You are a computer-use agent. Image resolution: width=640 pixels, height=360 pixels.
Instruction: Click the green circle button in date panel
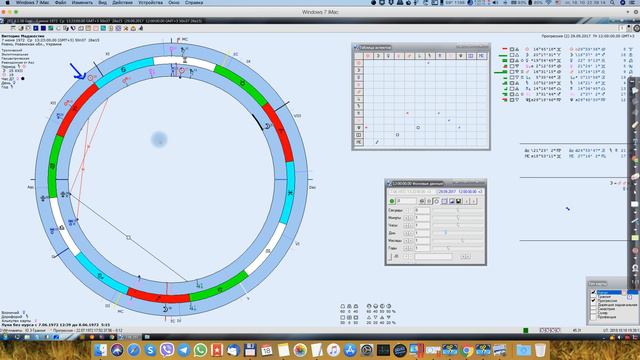392,201
